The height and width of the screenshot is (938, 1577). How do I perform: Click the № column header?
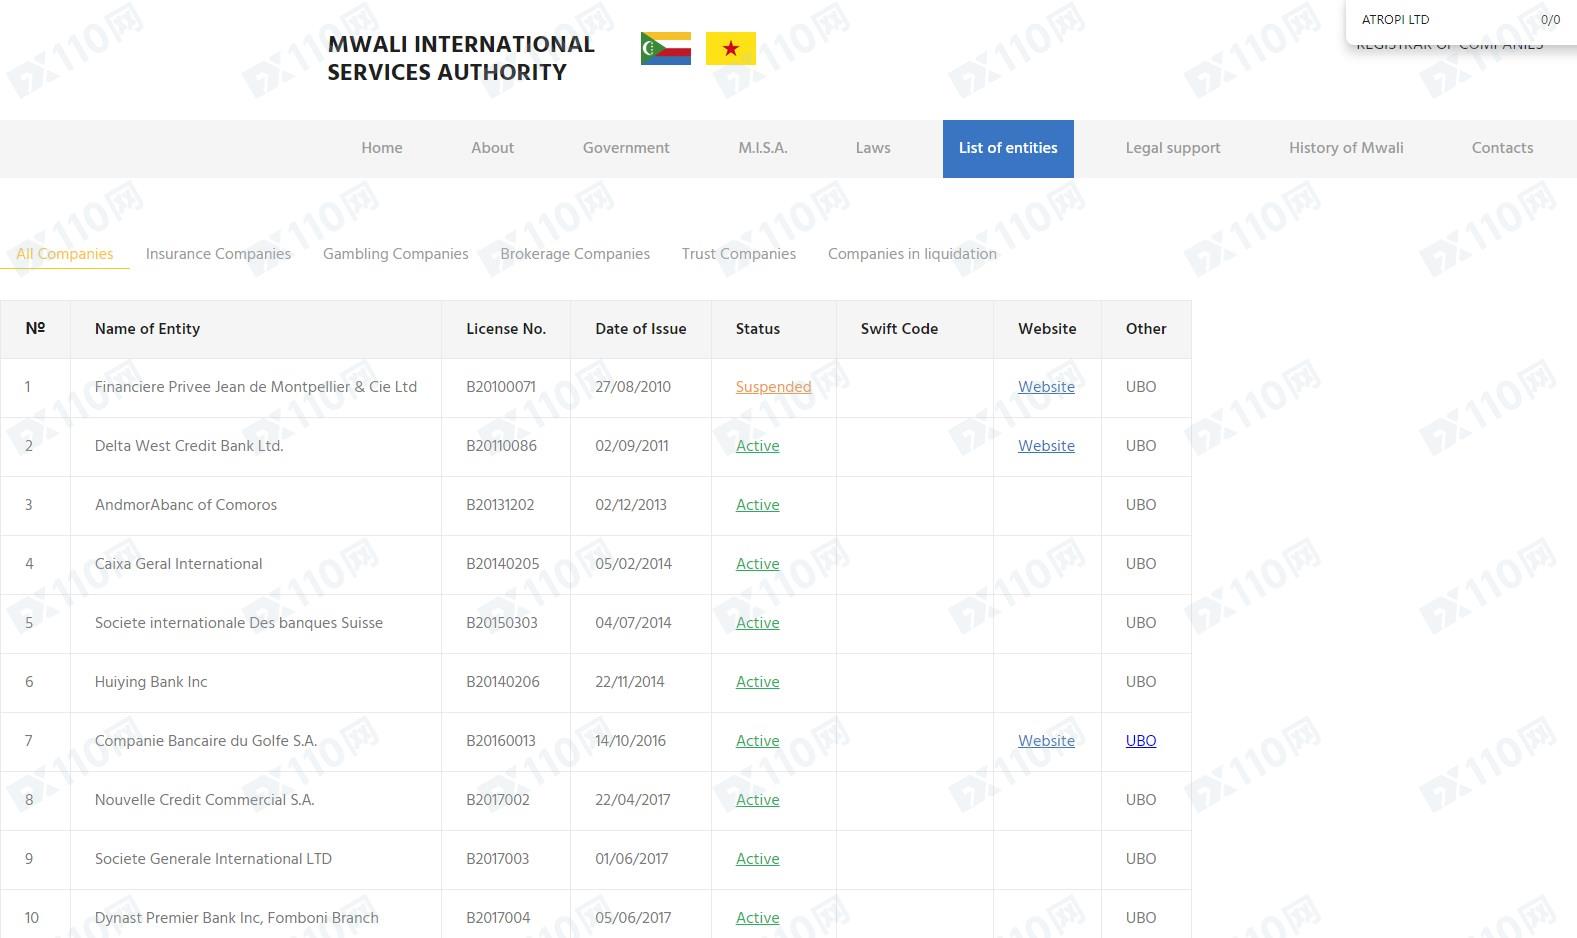tap(35, 329)
